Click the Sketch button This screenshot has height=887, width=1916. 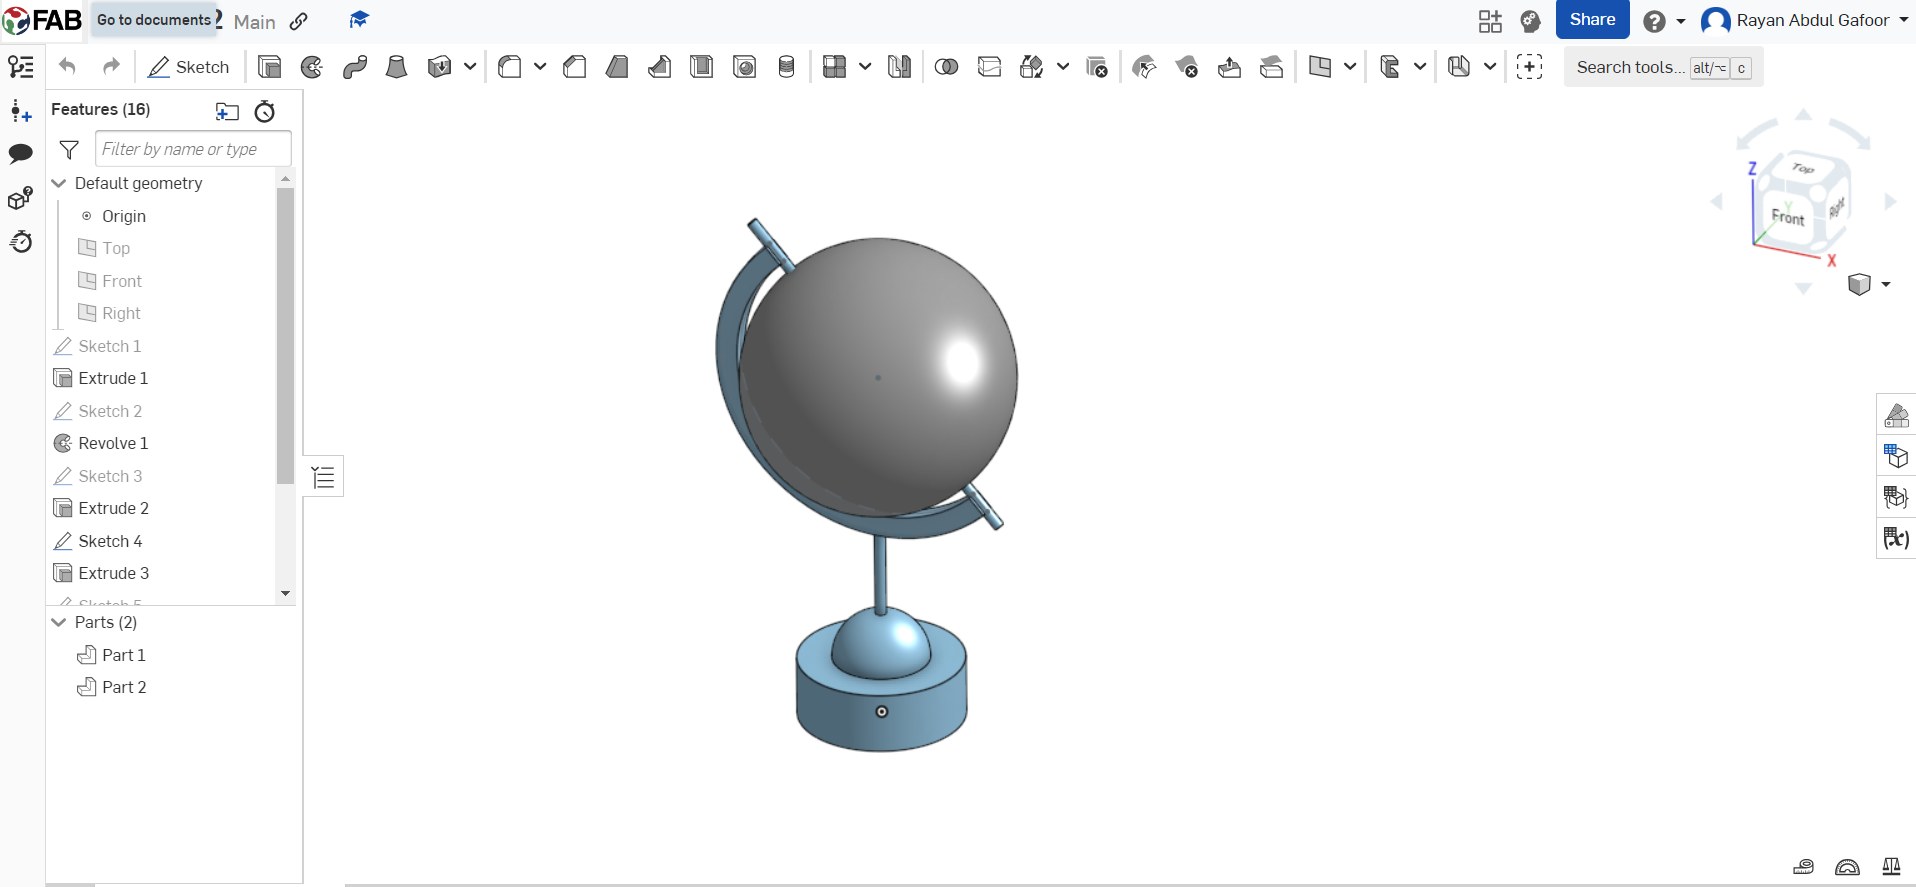tap(189, 67)
